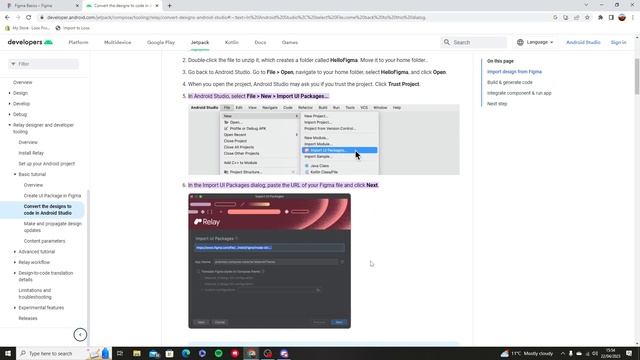Open Install Relay in the sidebar
640x360 pixels.
point(31,153)
